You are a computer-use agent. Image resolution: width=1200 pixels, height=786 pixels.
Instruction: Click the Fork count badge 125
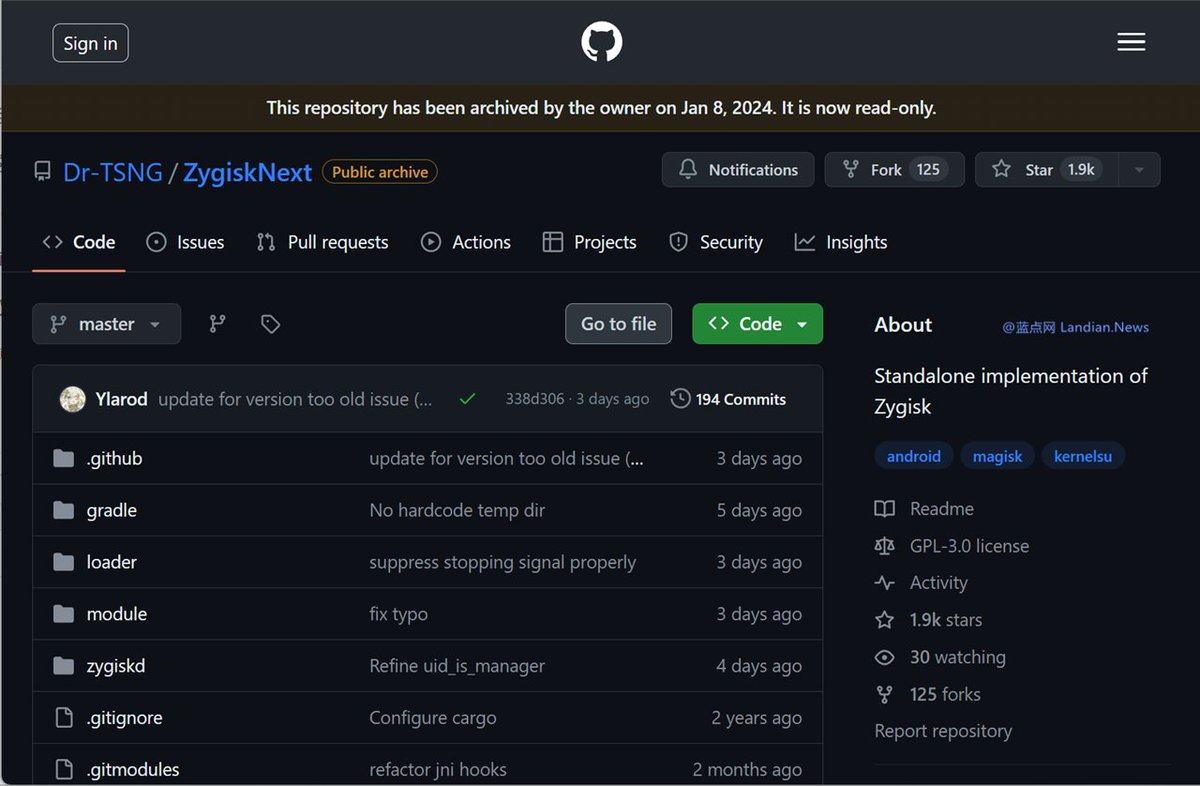(928, 170)
